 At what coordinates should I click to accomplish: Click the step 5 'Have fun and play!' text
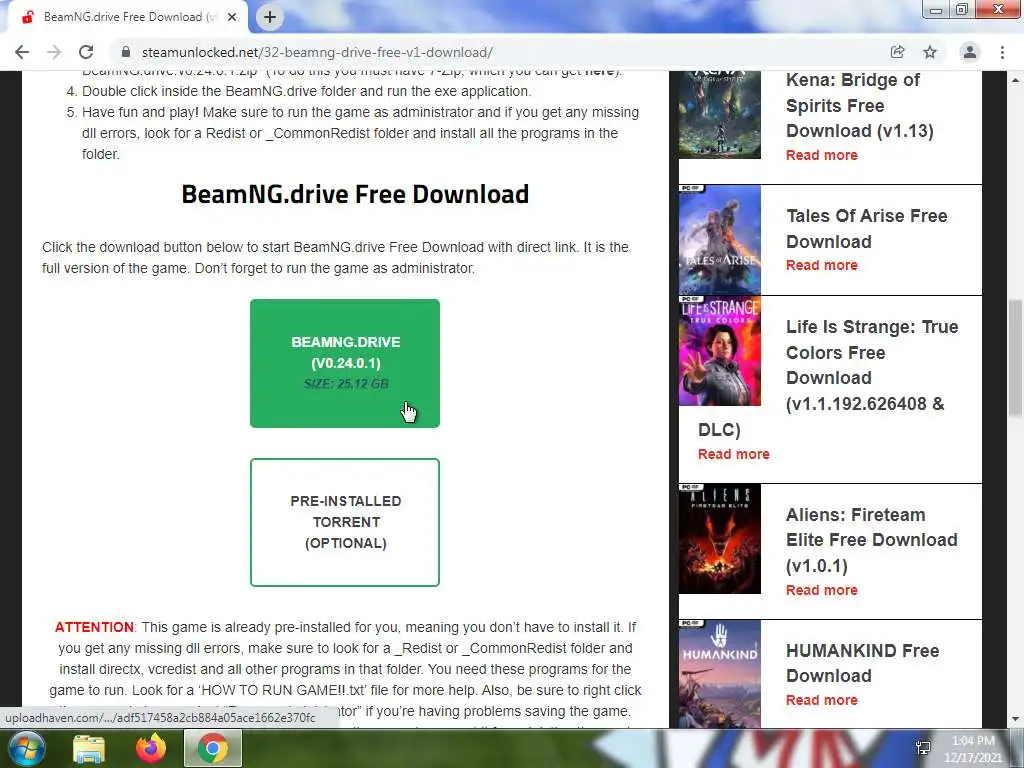(x=360, y=133)
